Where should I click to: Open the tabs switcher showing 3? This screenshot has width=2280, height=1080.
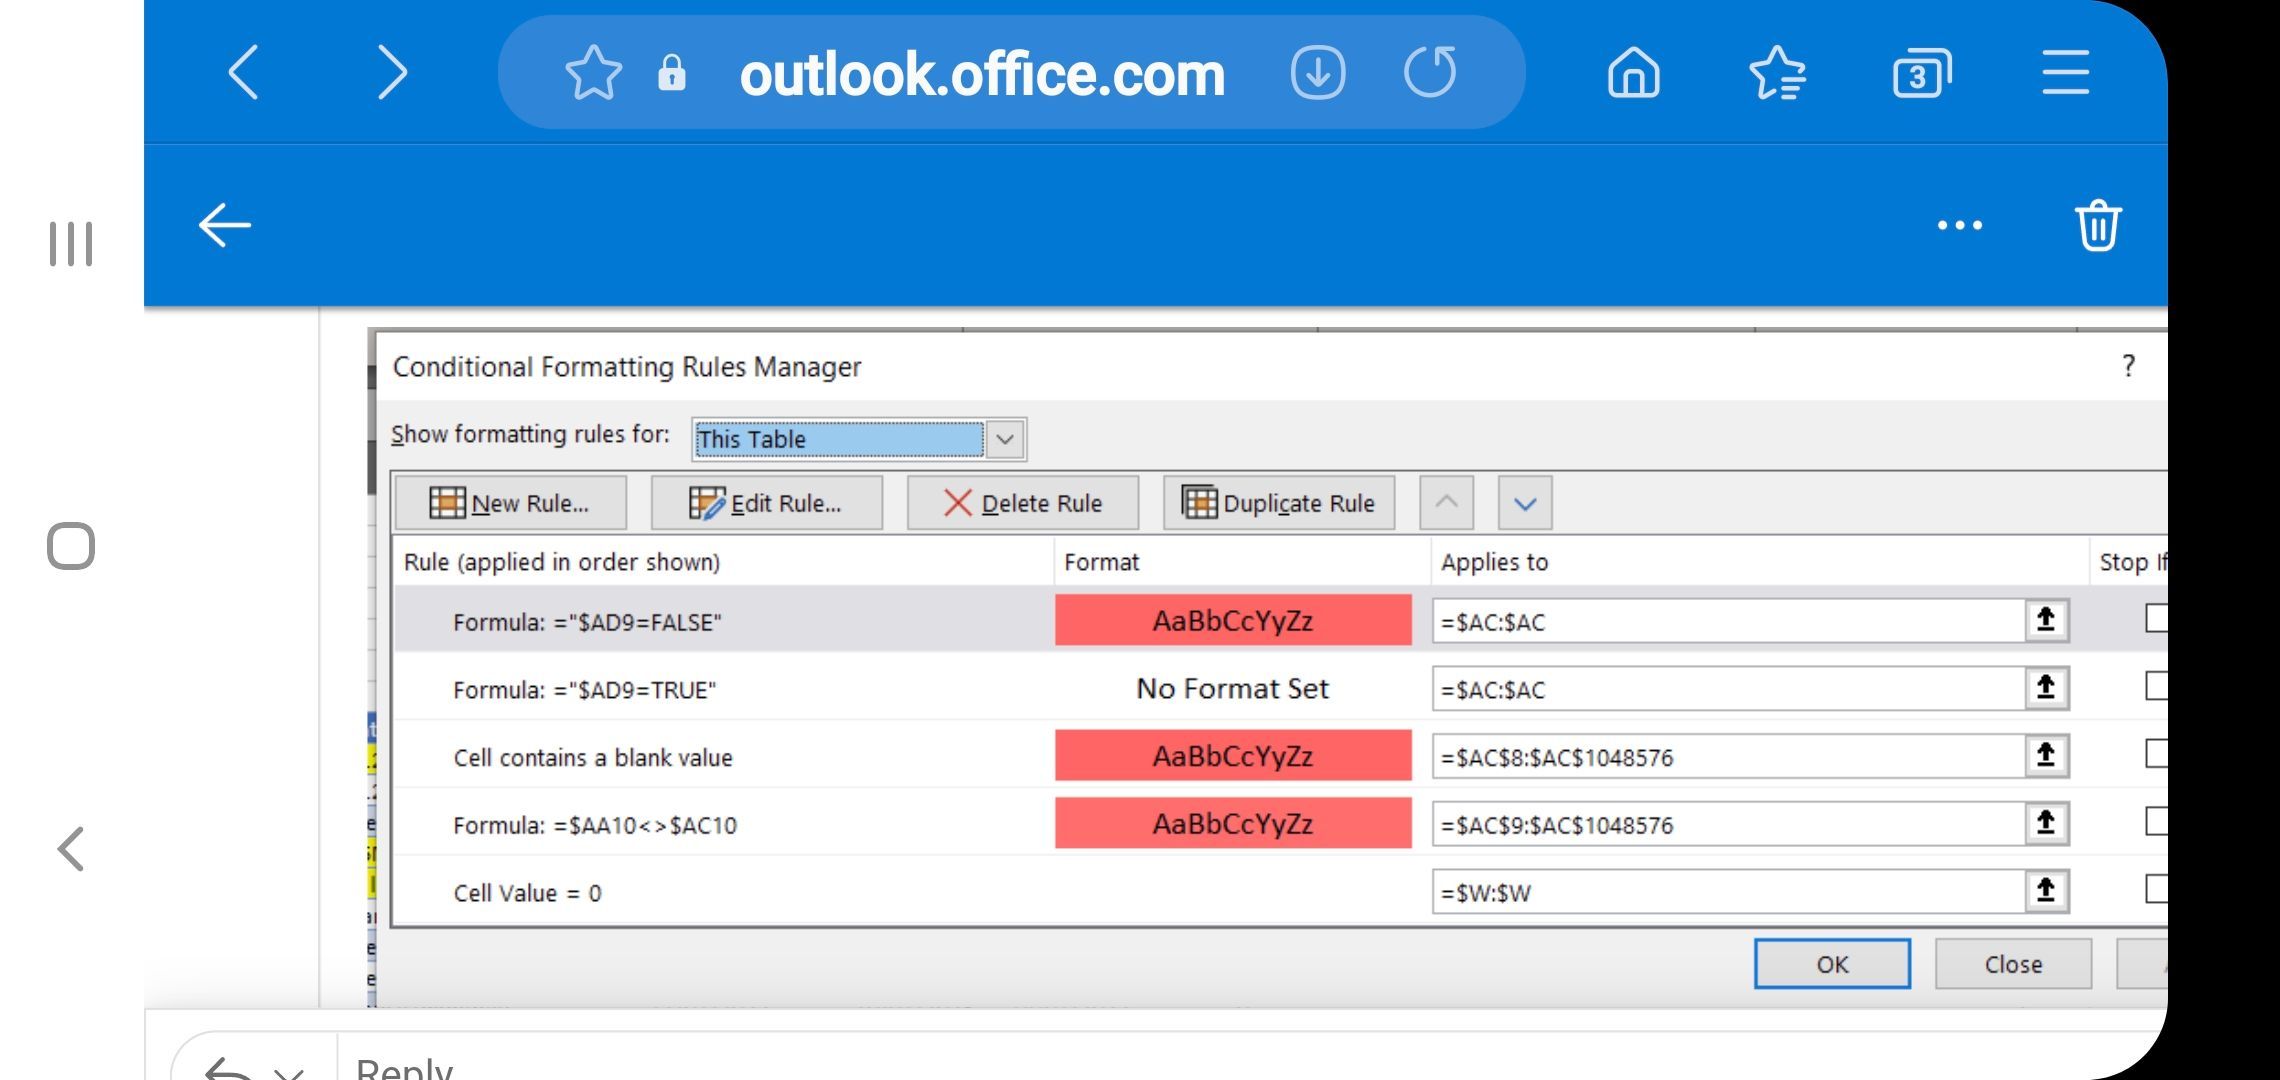(1921, 73)
